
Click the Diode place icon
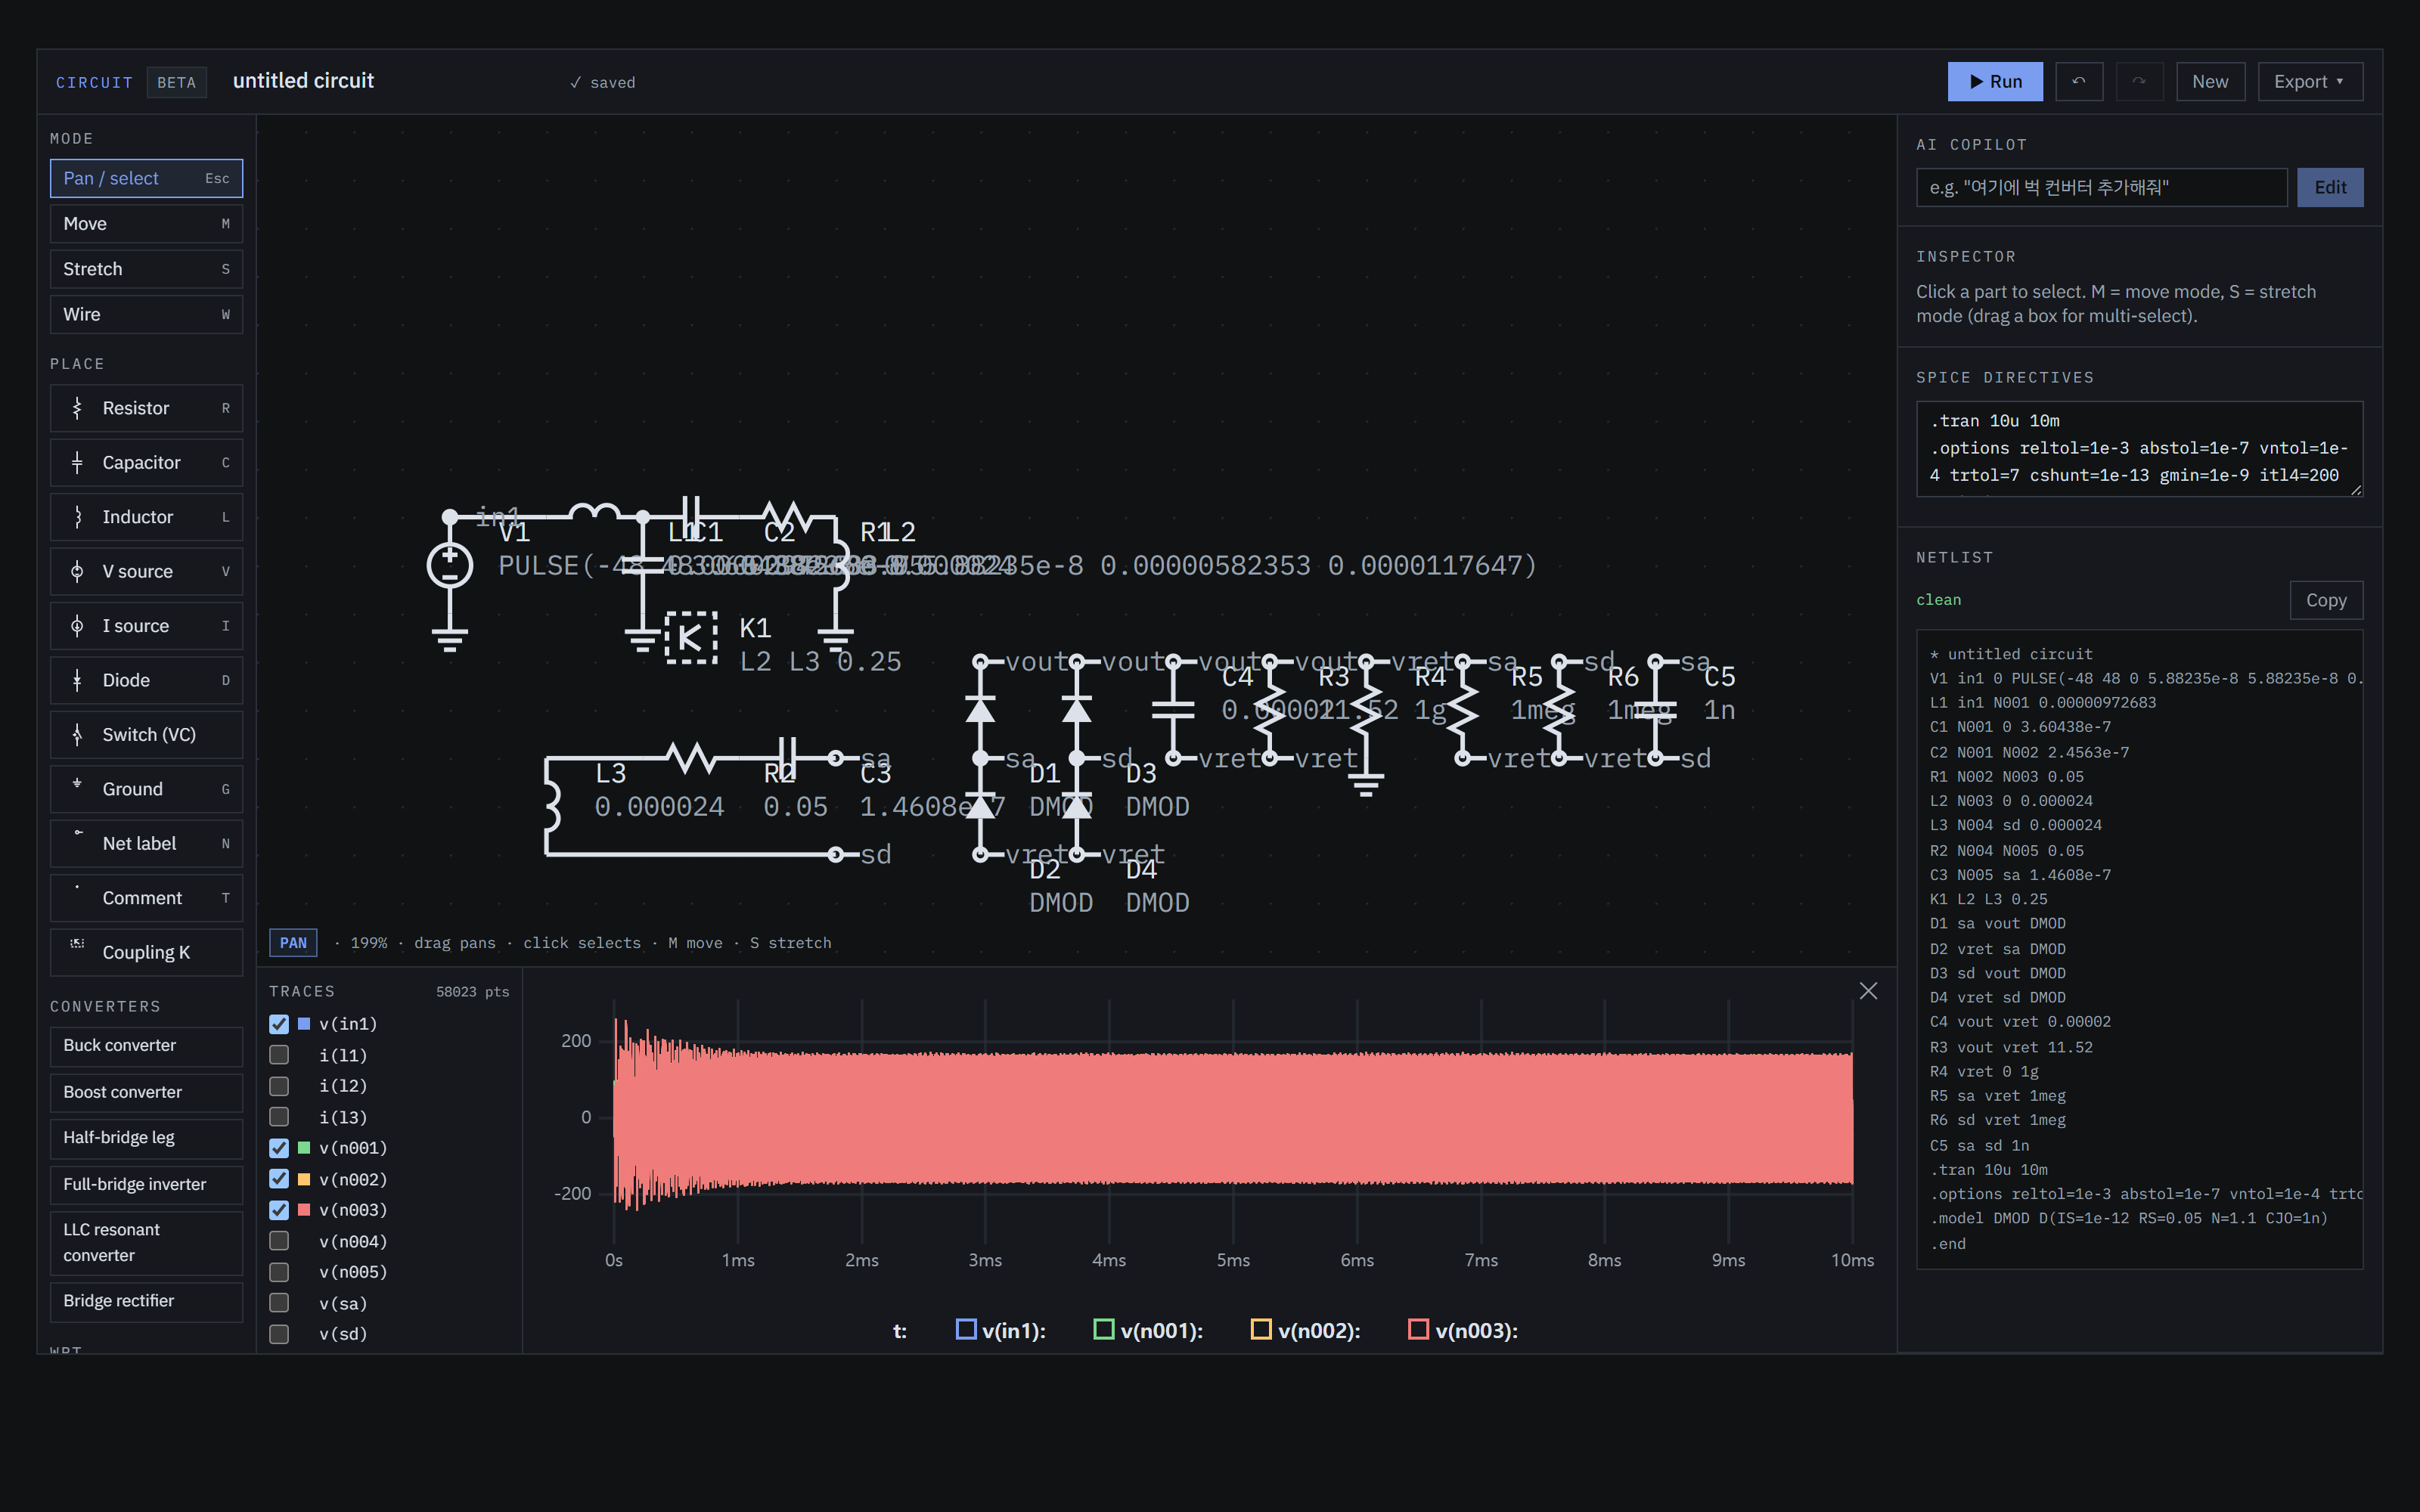77,680
